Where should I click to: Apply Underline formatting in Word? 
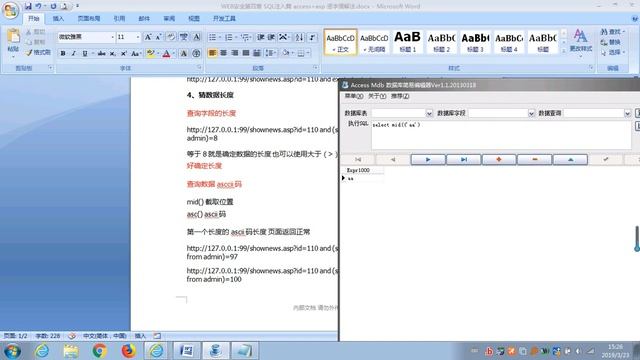[x=84, y=53]
